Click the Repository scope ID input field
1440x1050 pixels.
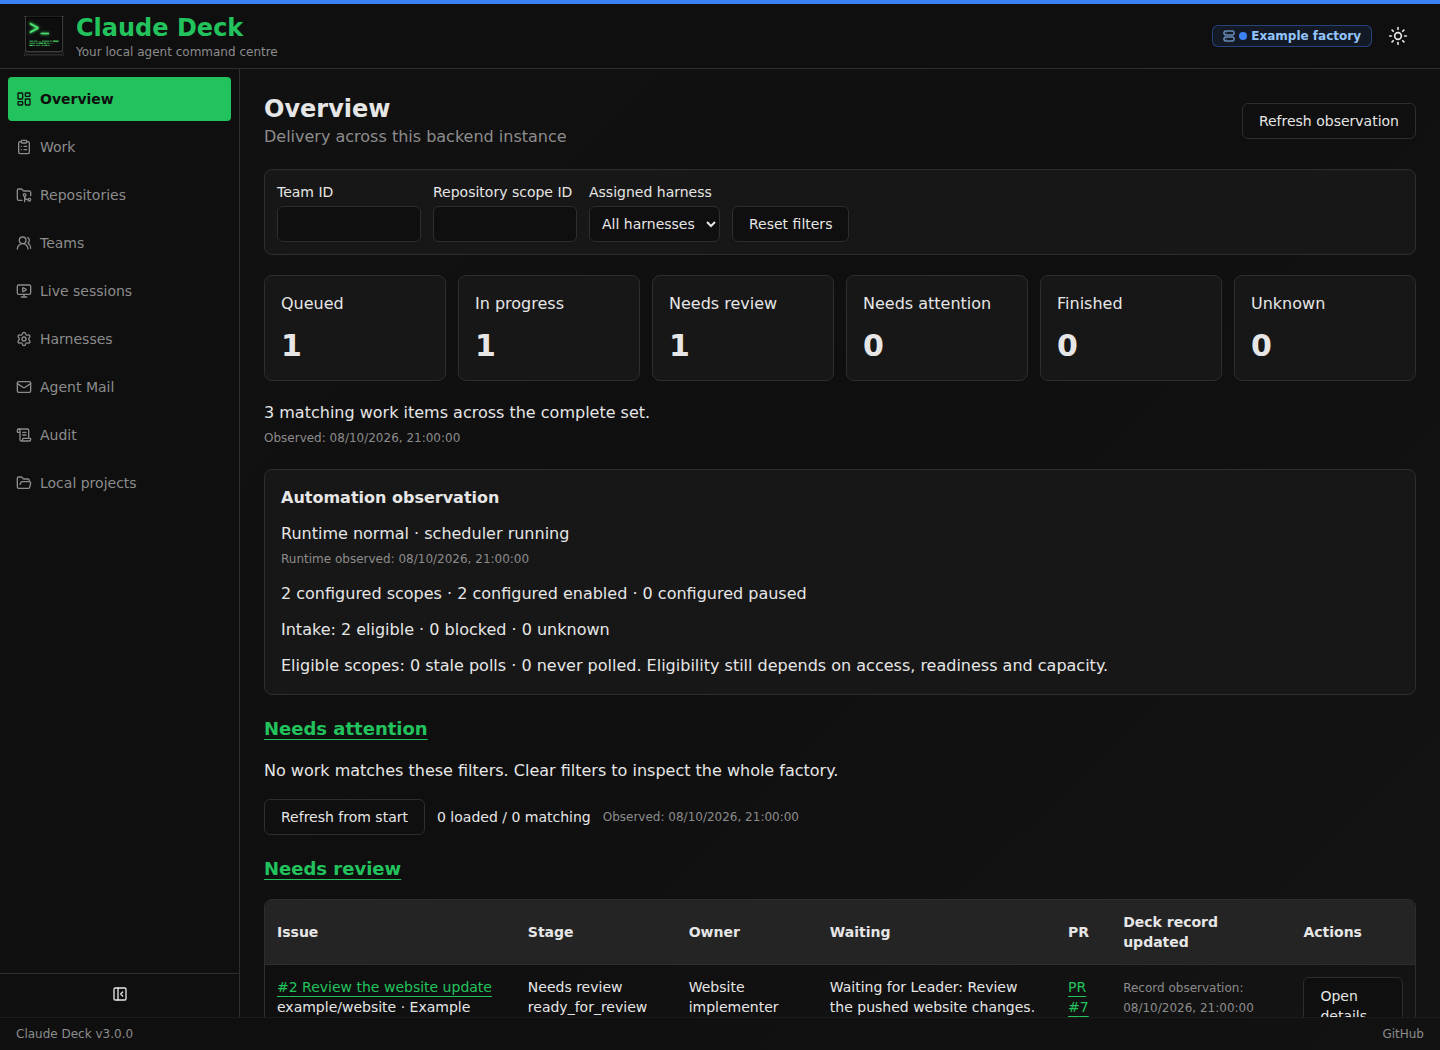point(505,224)
